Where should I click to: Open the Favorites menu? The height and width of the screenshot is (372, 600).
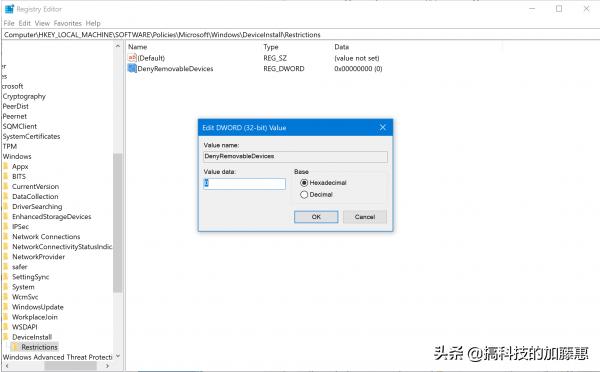click(x=68, y=23)
